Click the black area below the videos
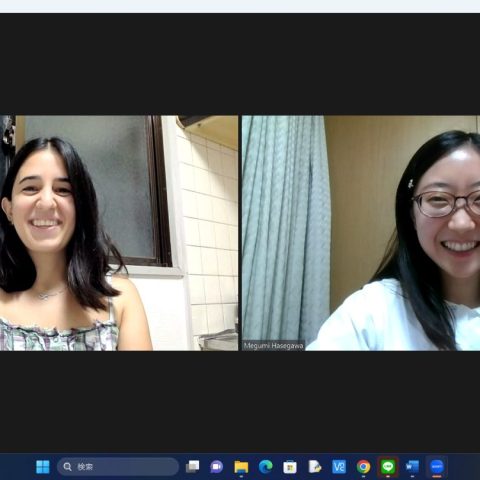This screenshot has height=480, width=480. pyautogui.click(x=240, y=402)
